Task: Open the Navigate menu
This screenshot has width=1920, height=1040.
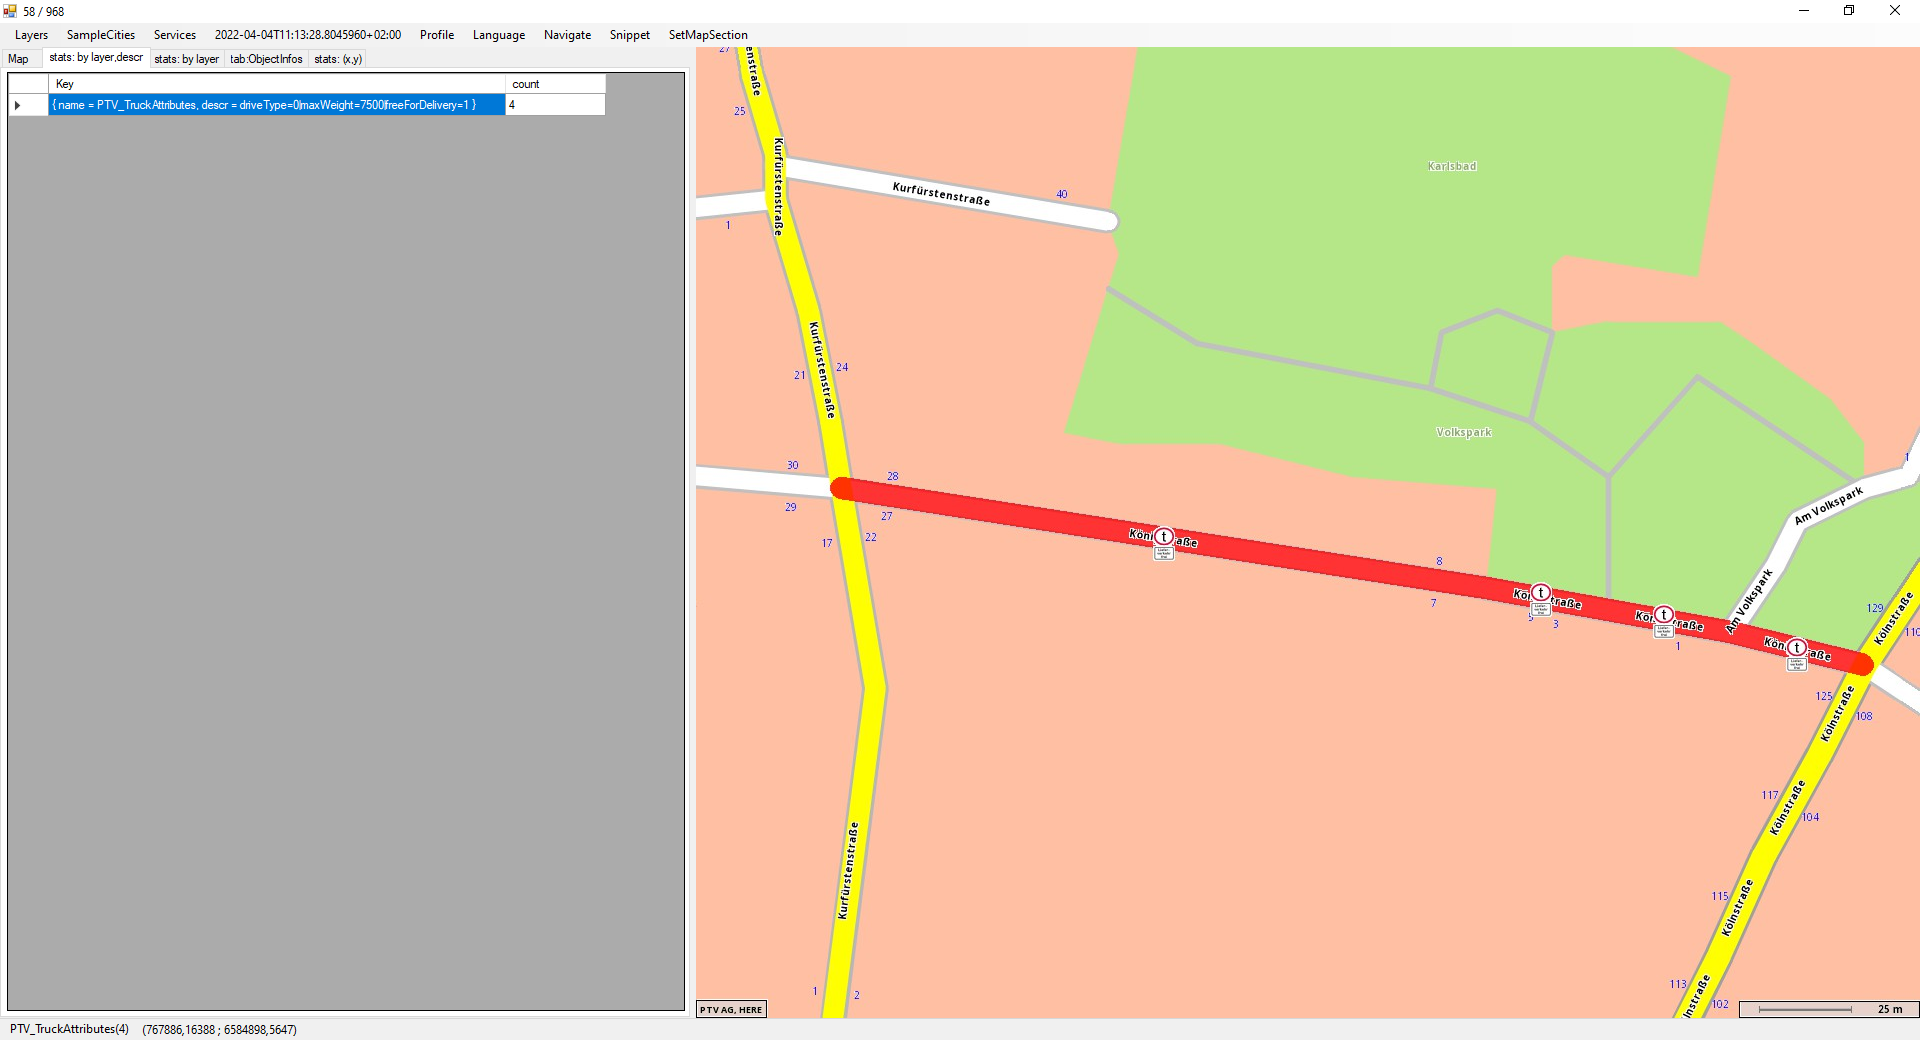Action: coord(567,35)
